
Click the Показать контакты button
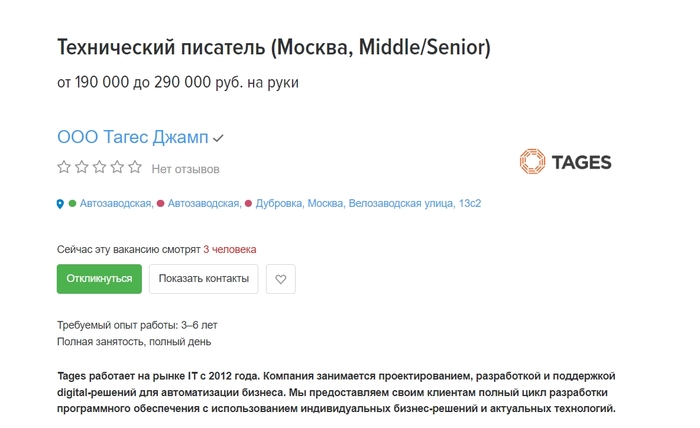coord(204,279)
